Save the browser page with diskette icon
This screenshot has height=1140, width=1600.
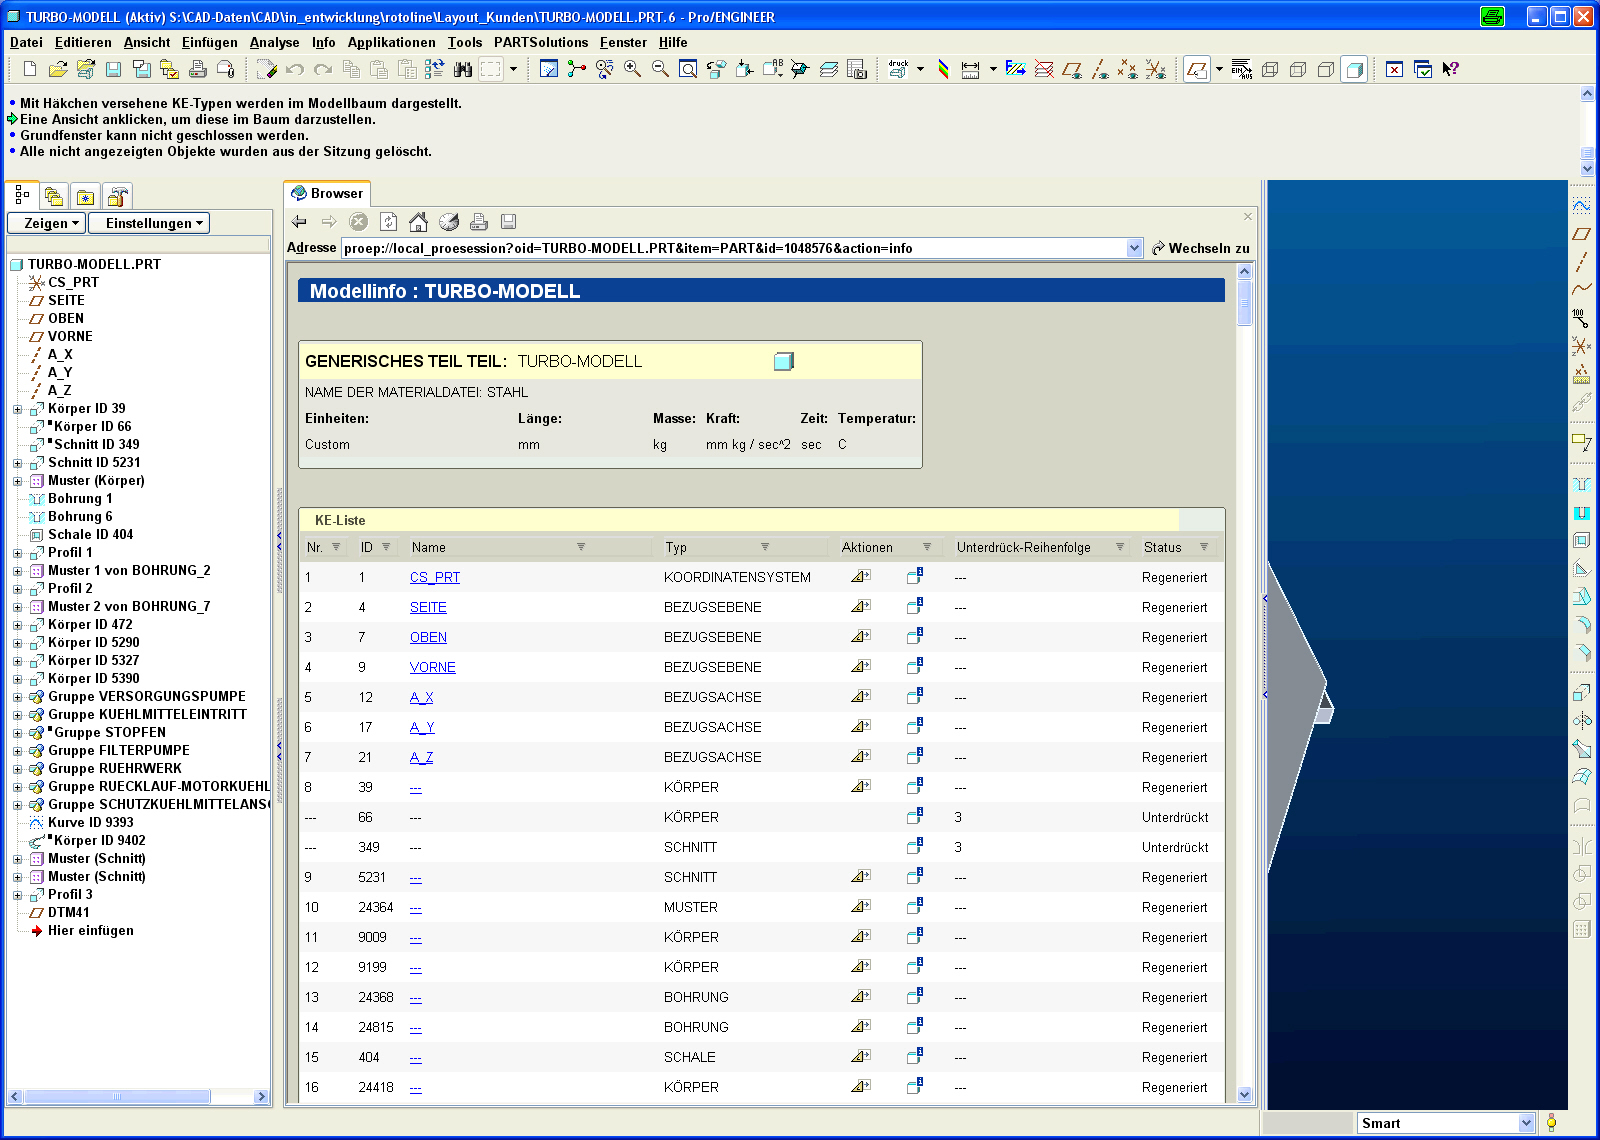508,221
